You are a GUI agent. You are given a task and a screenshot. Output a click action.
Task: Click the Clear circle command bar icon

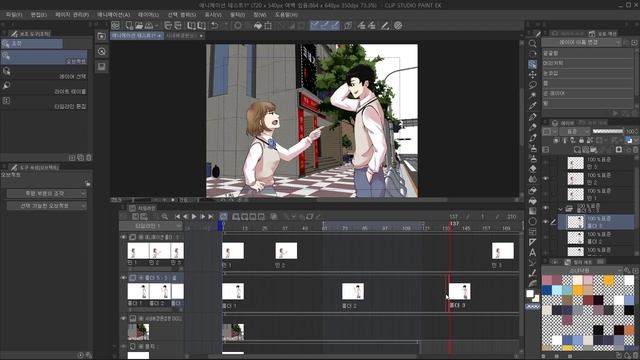click(x=238, y=25)
